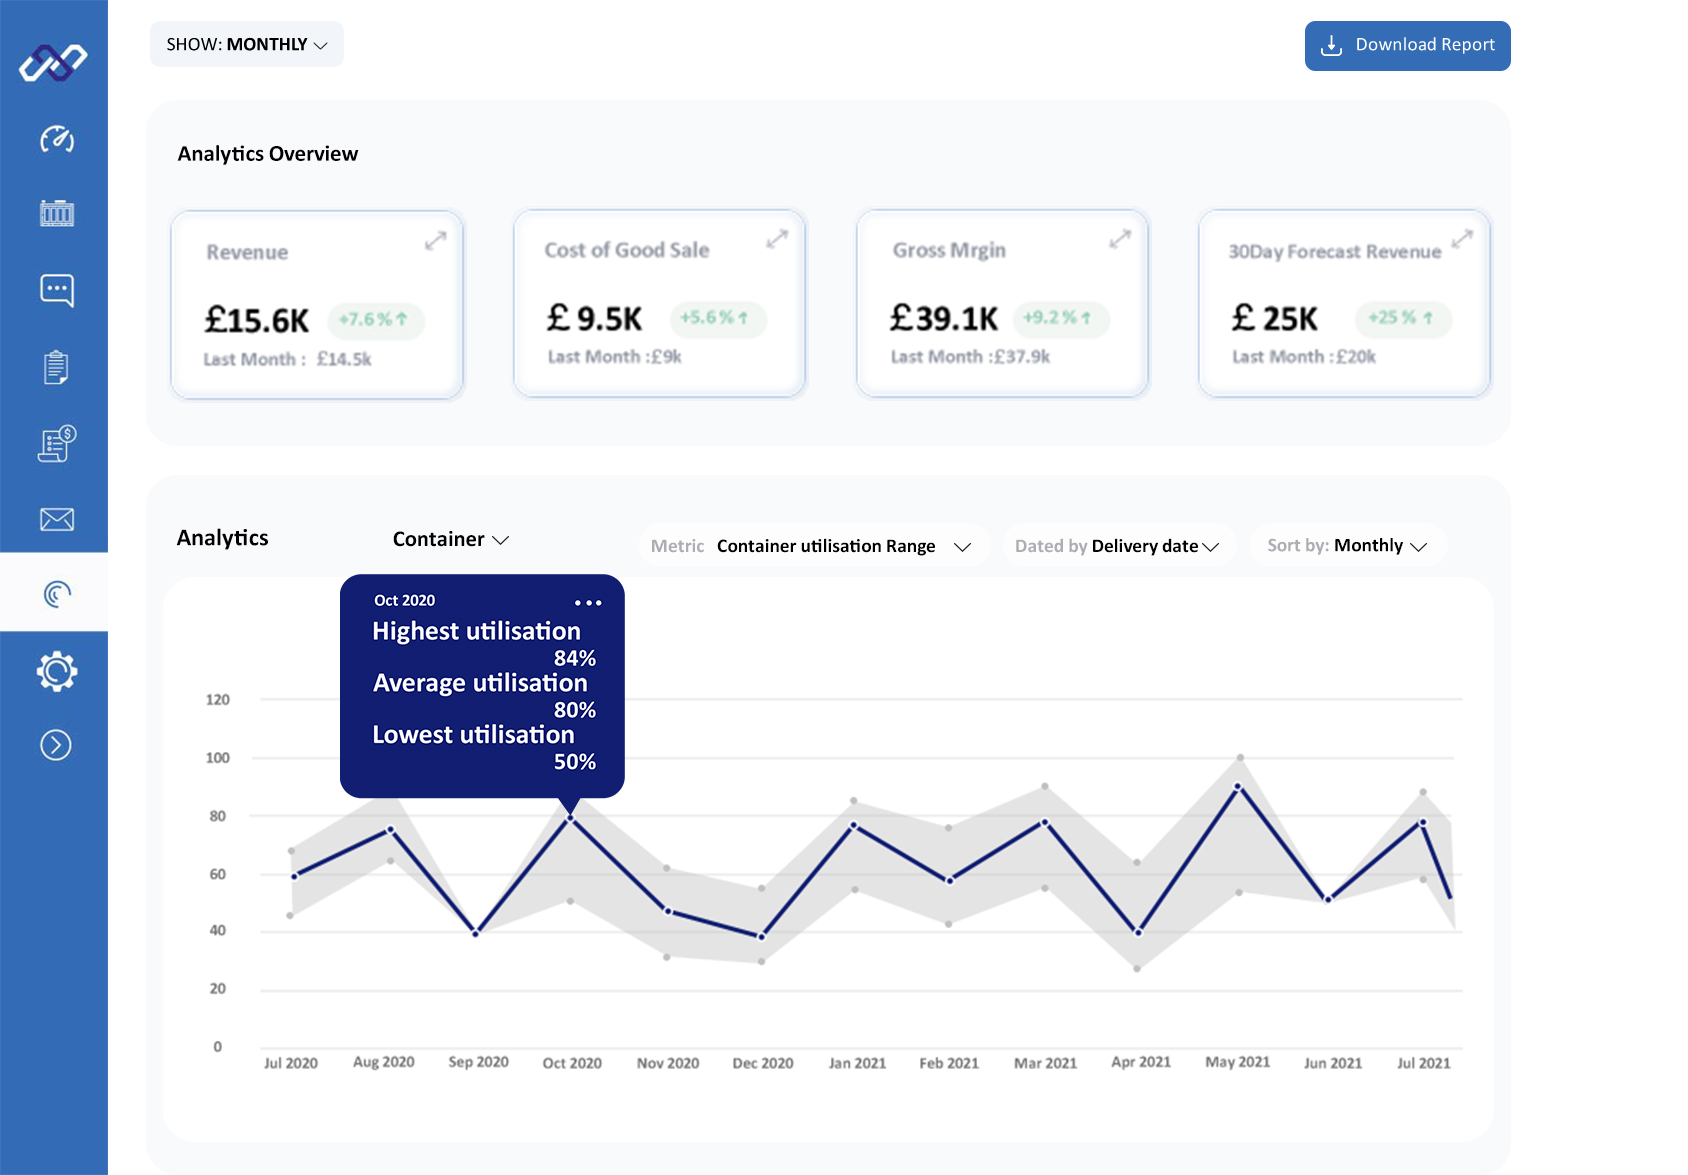Image resolution: width=1688 pixels, height=1175 pixels.
Task: Expand the Cost of Good Sale card
Action: (x=777, y=239)
